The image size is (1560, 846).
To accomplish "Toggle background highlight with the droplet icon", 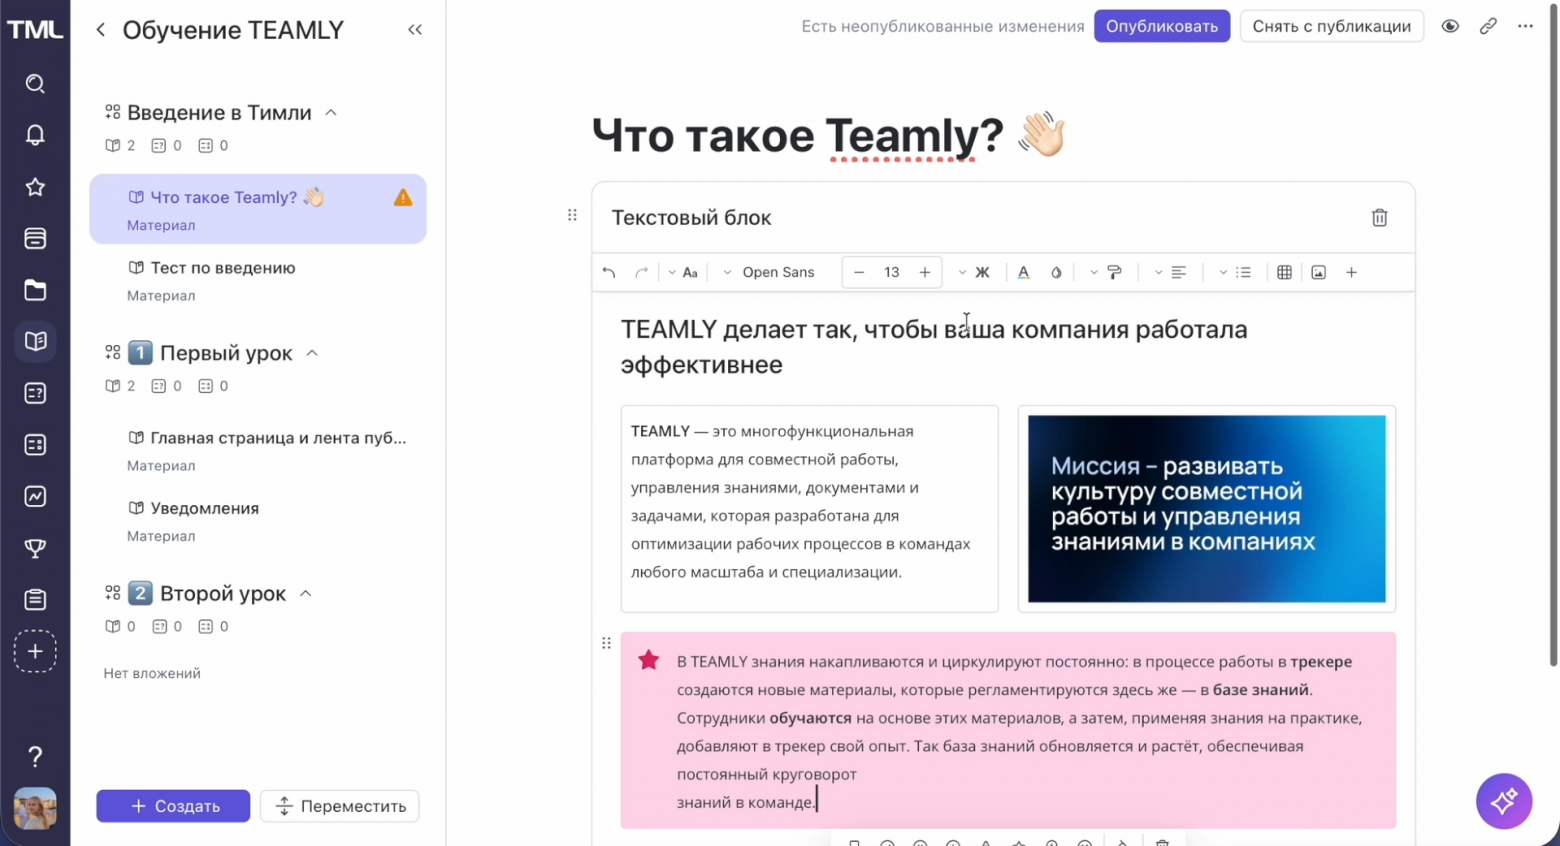I will click(x=1056, y=272).
